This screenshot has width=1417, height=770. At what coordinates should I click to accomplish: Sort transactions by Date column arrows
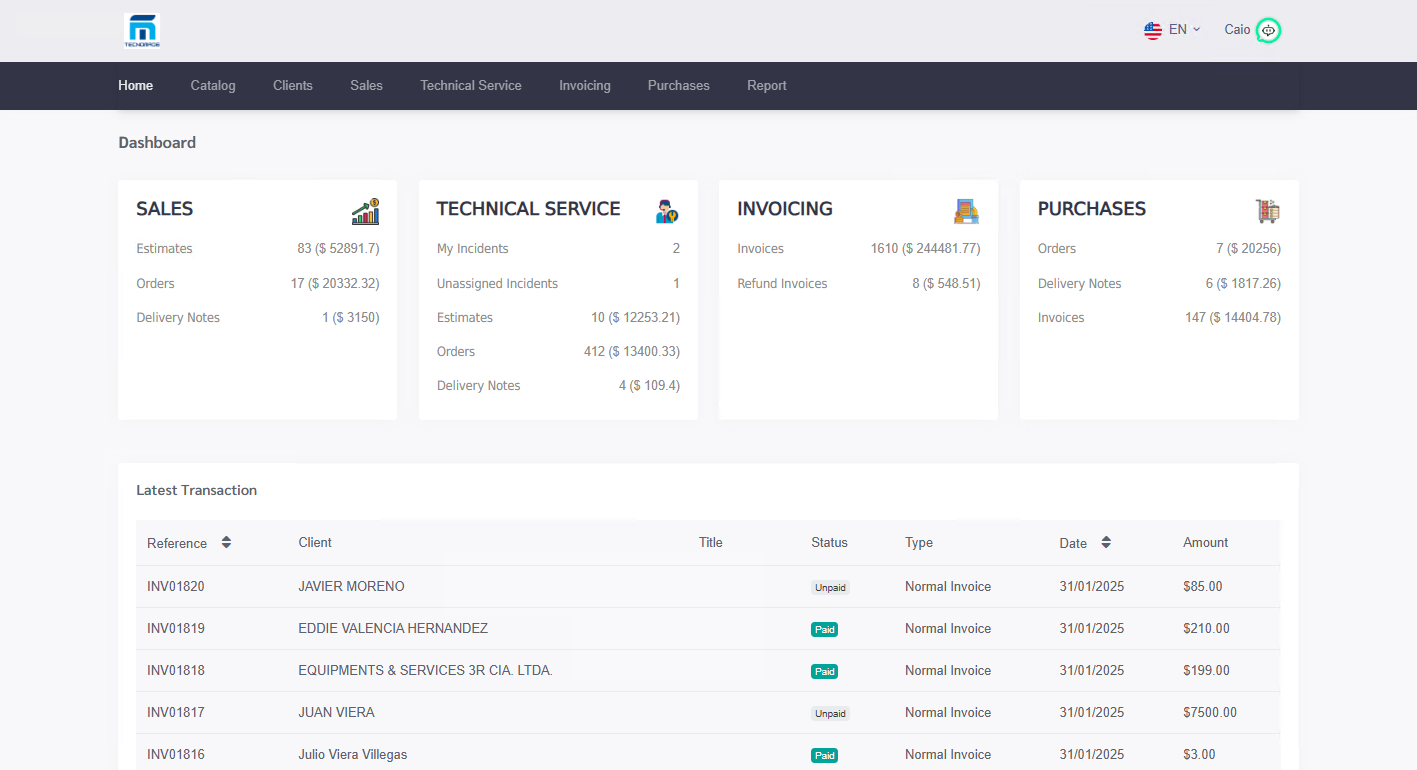(x=1106, y=542)
